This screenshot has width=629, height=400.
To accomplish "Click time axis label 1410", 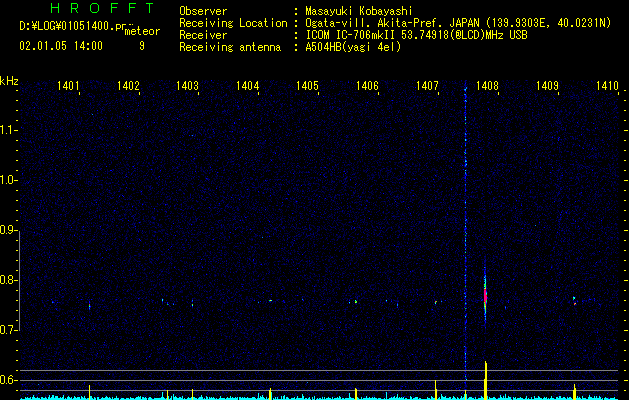I will pos(607,85).
